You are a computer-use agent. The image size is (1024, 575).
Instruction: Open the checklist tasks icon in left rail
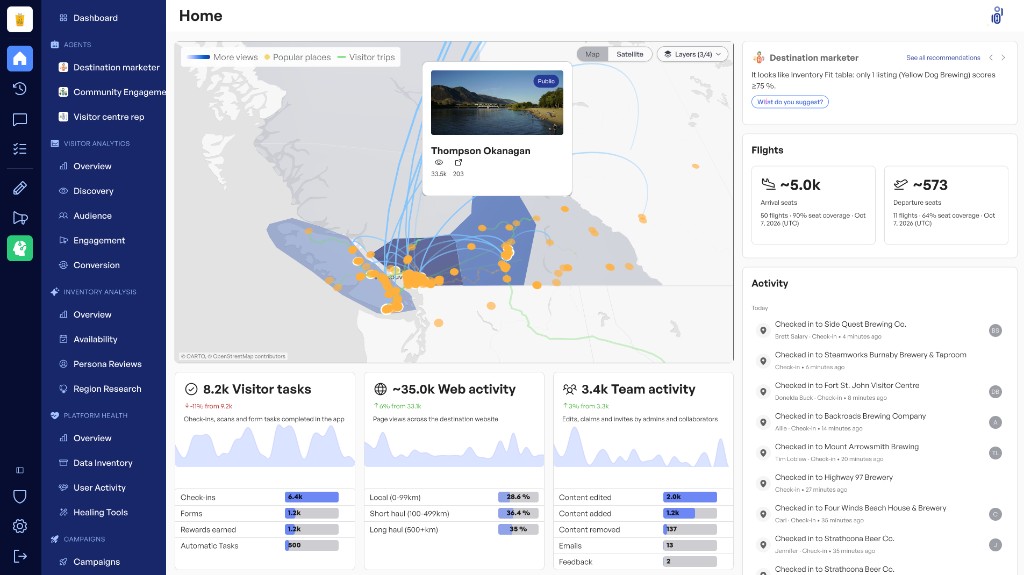point(20,149)
